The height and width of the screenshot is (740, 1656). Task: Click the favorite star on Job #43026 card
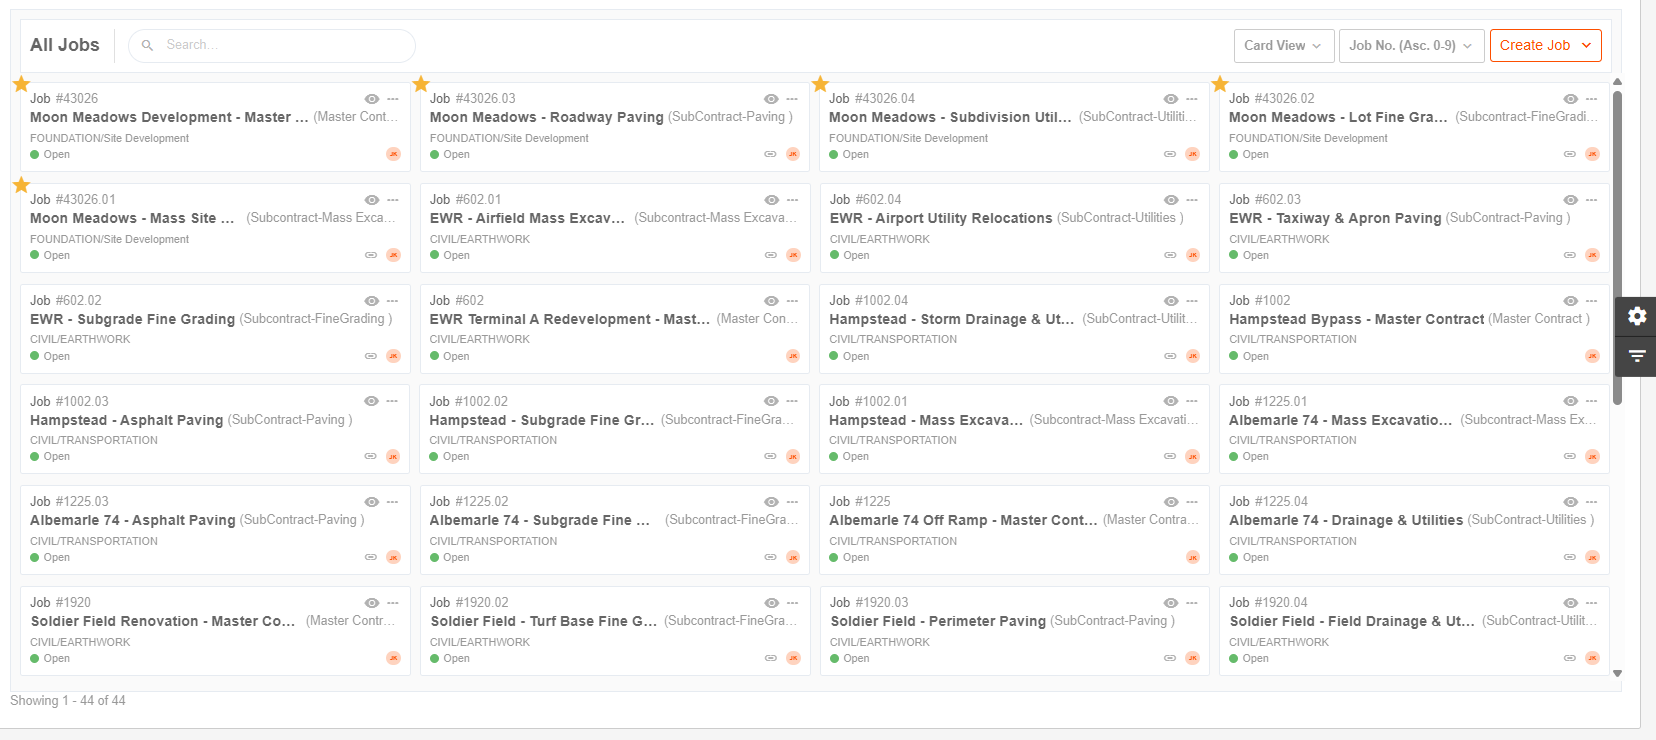[21, 84]
